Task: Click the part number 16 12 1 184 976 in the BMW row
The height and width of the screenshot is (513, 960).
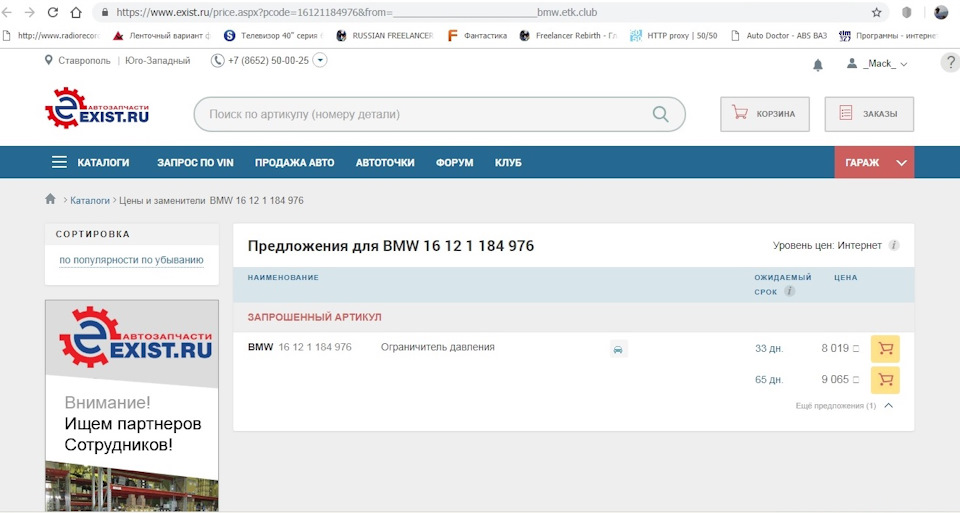Action: coord(315,347)
